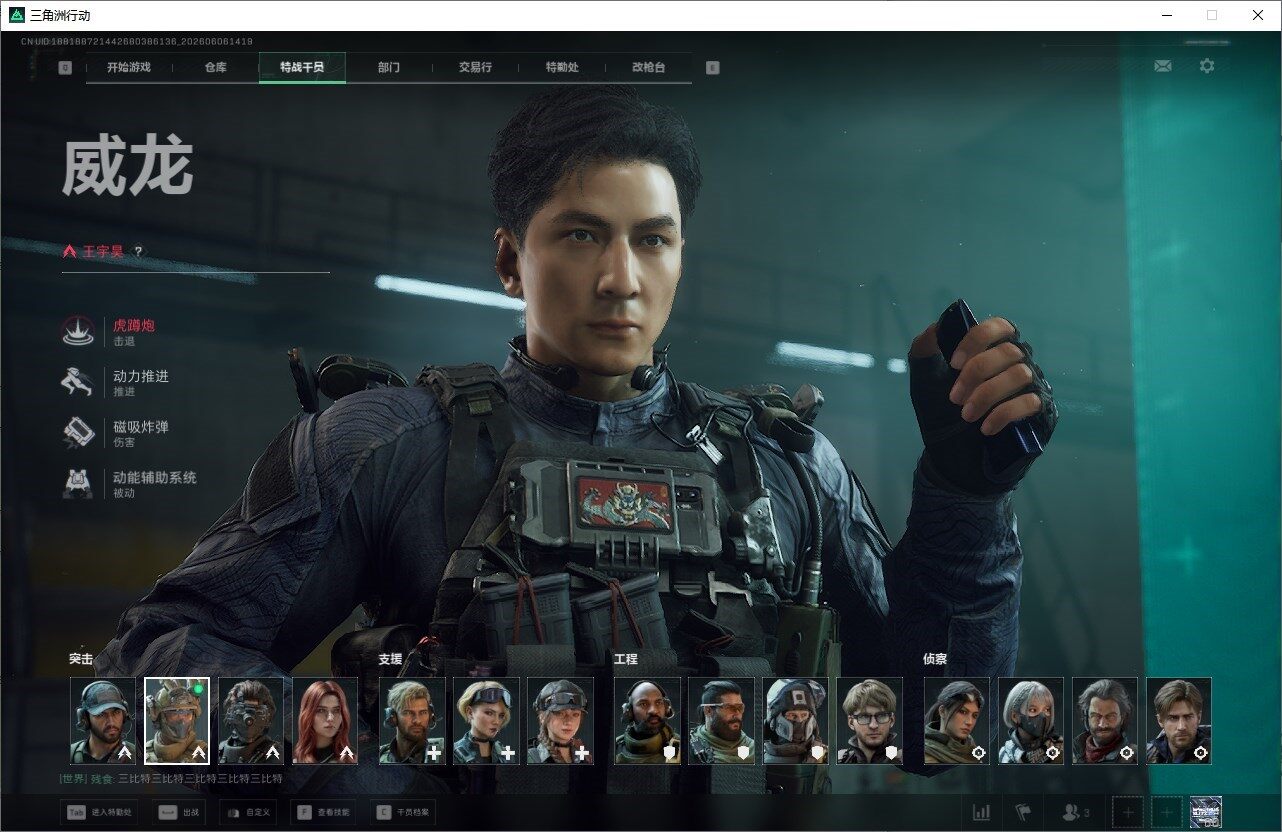
Task: Click the 支援 class label
Action: pyautogui.click(x=390, y=660)
